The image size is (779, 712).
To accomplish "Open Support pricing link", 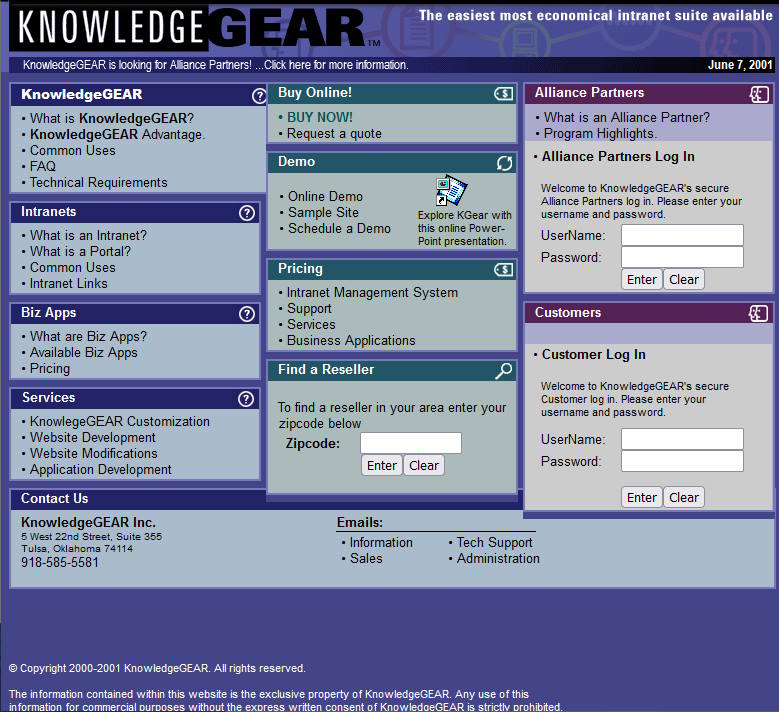I will point(309,309).
